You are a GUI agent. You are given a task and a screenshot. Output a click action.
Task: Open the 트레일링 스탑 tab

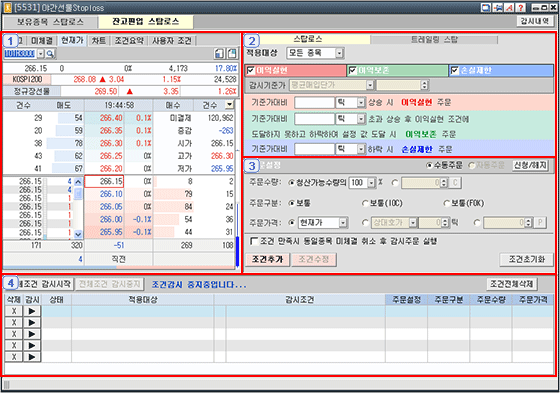click(434, 39)
